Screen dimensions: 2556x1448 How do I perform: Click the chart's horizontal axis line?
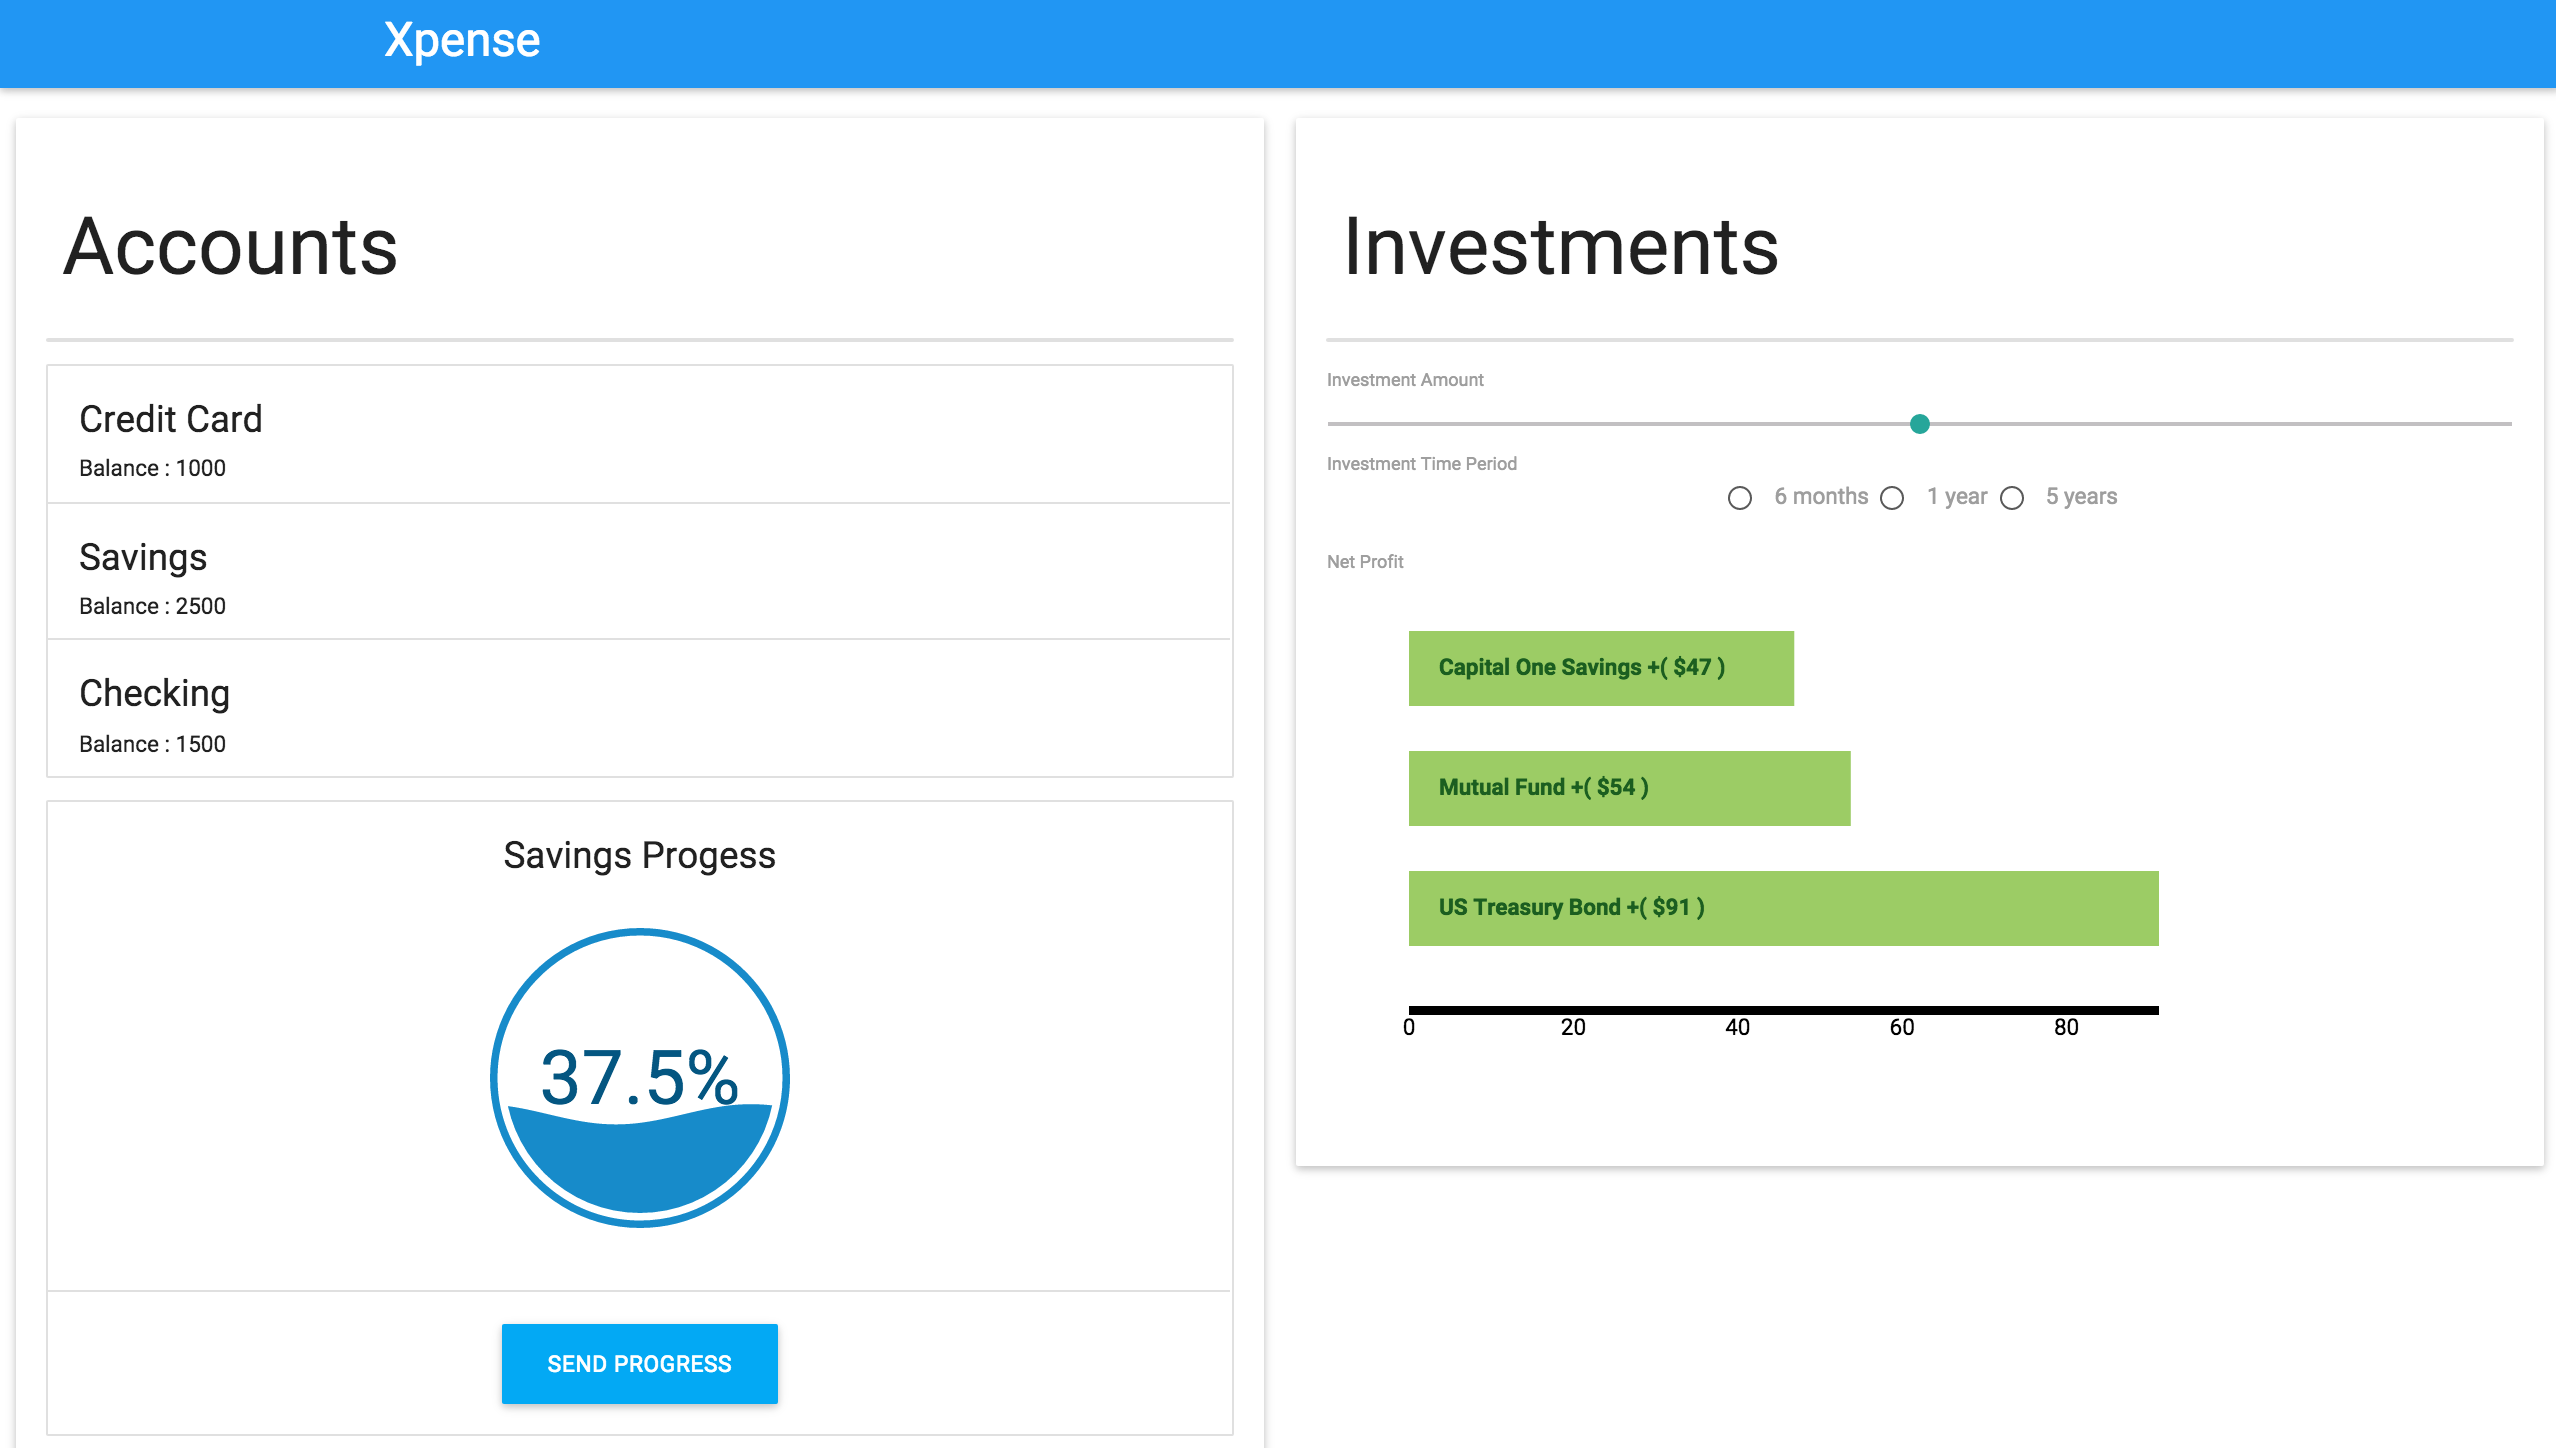(x=1783, y=1010)
